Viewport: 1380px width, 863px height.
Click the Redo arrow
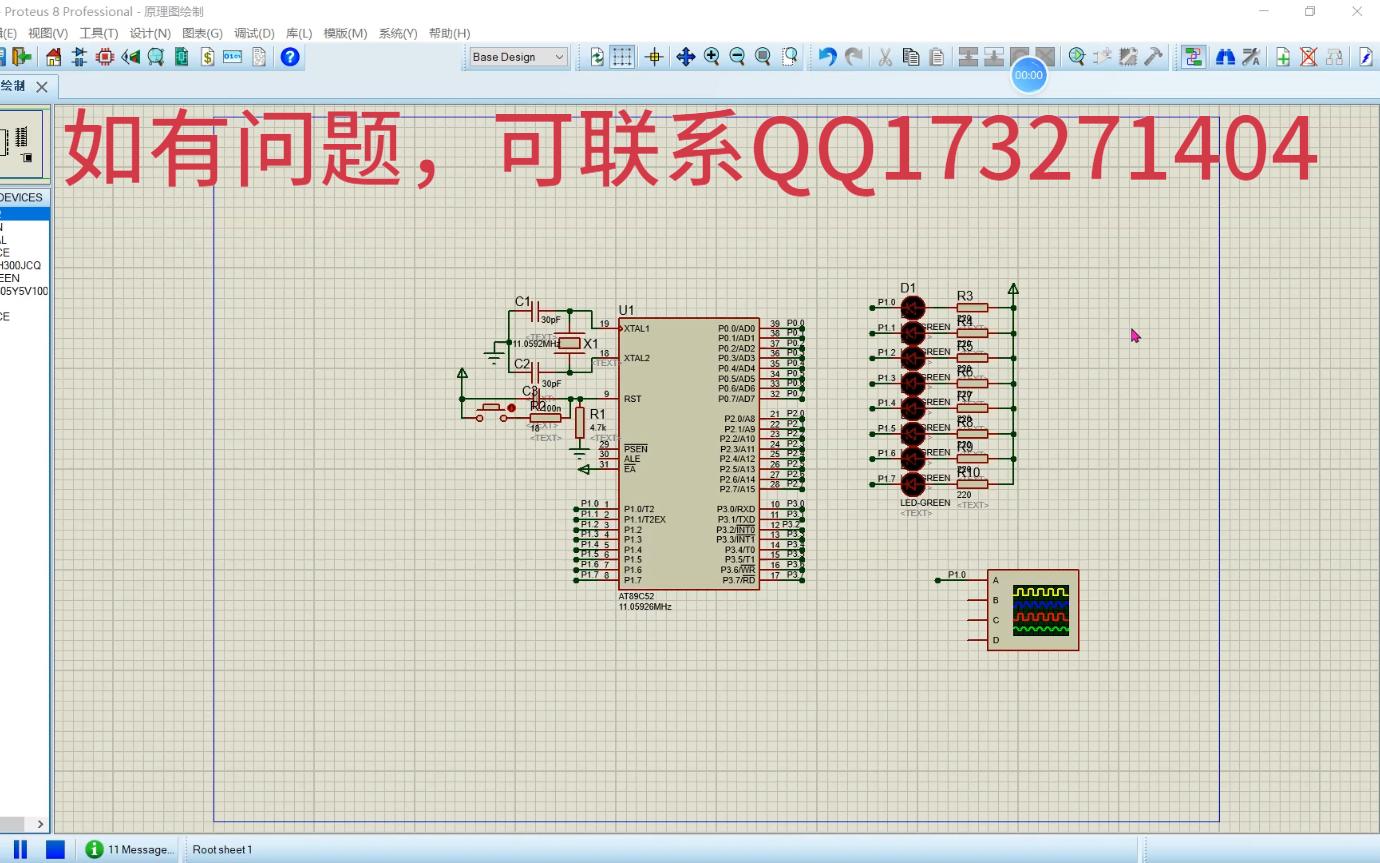[x=853, y=57]
